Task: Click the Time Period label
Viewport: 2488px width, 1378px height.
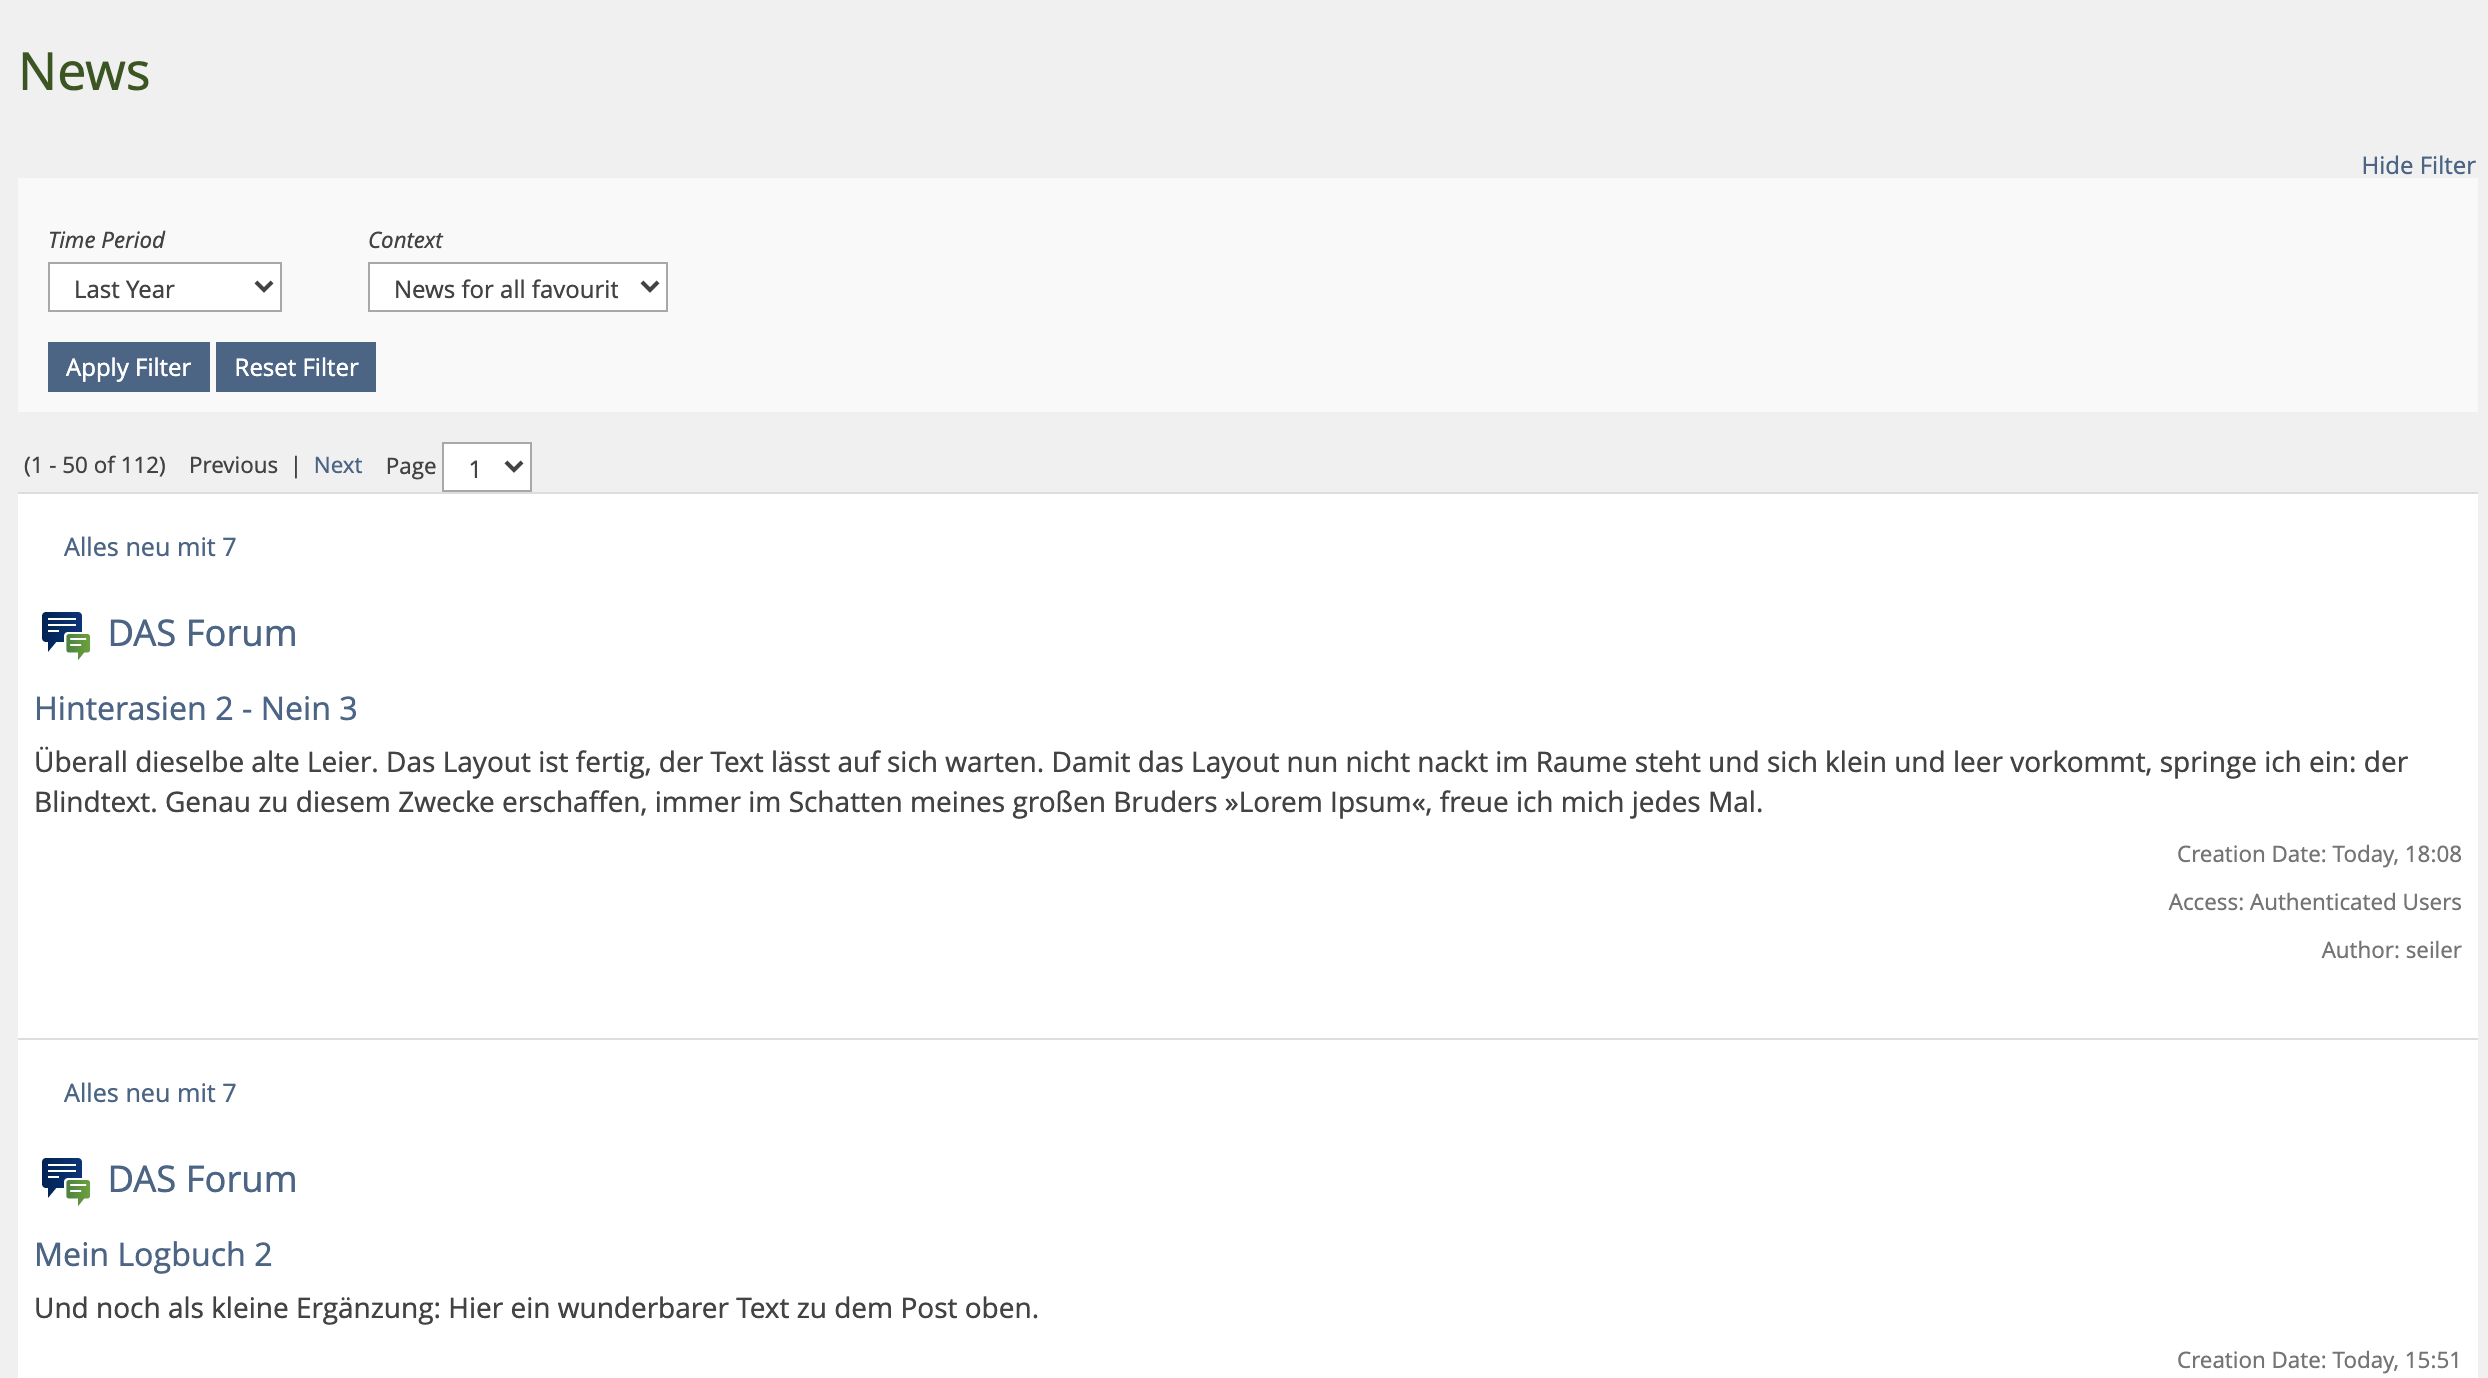Action: 106,240
